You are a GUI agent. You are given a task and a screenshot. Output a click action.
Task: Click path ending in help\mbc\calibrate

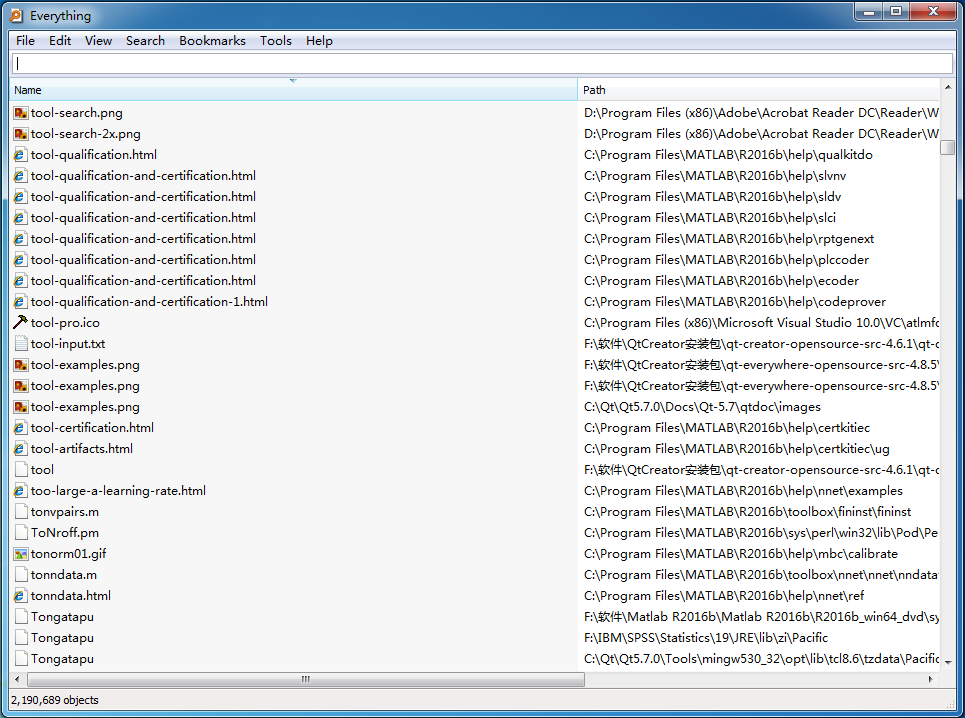pyautogui.click(x=740, y=554)
